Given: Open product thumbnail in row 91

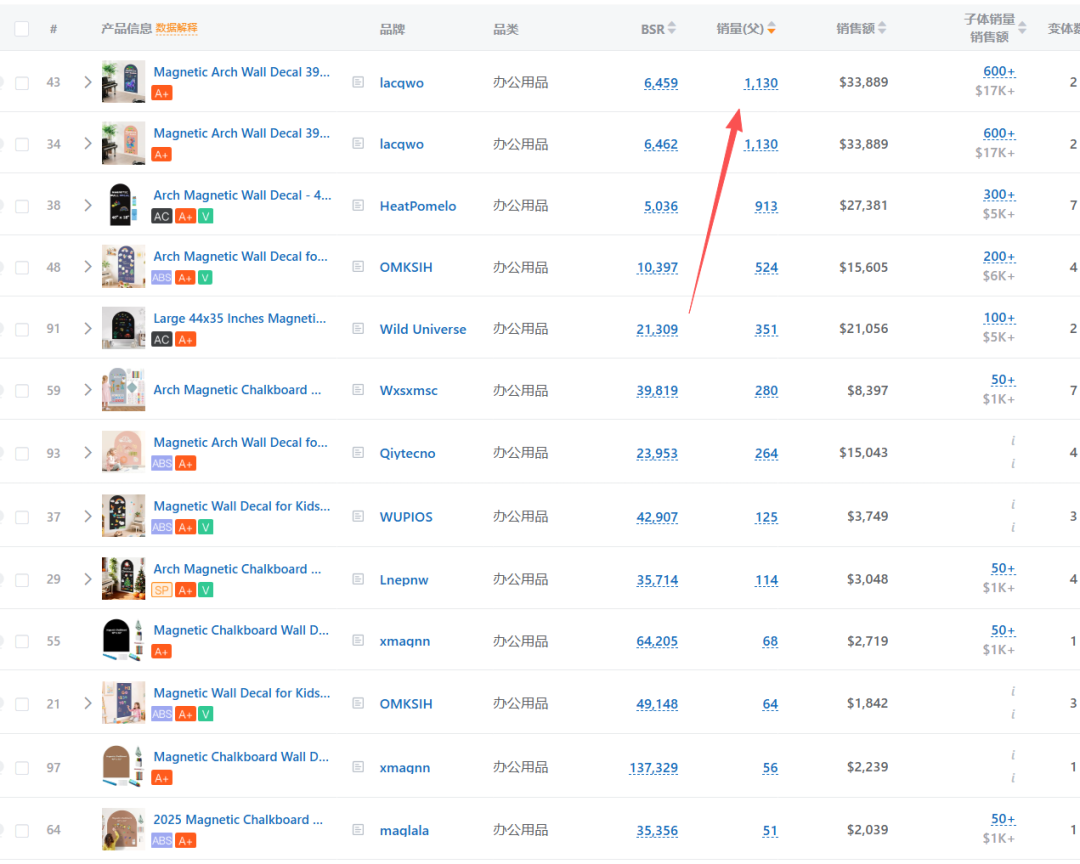Looking at the screenshot, I should (123, 328).
